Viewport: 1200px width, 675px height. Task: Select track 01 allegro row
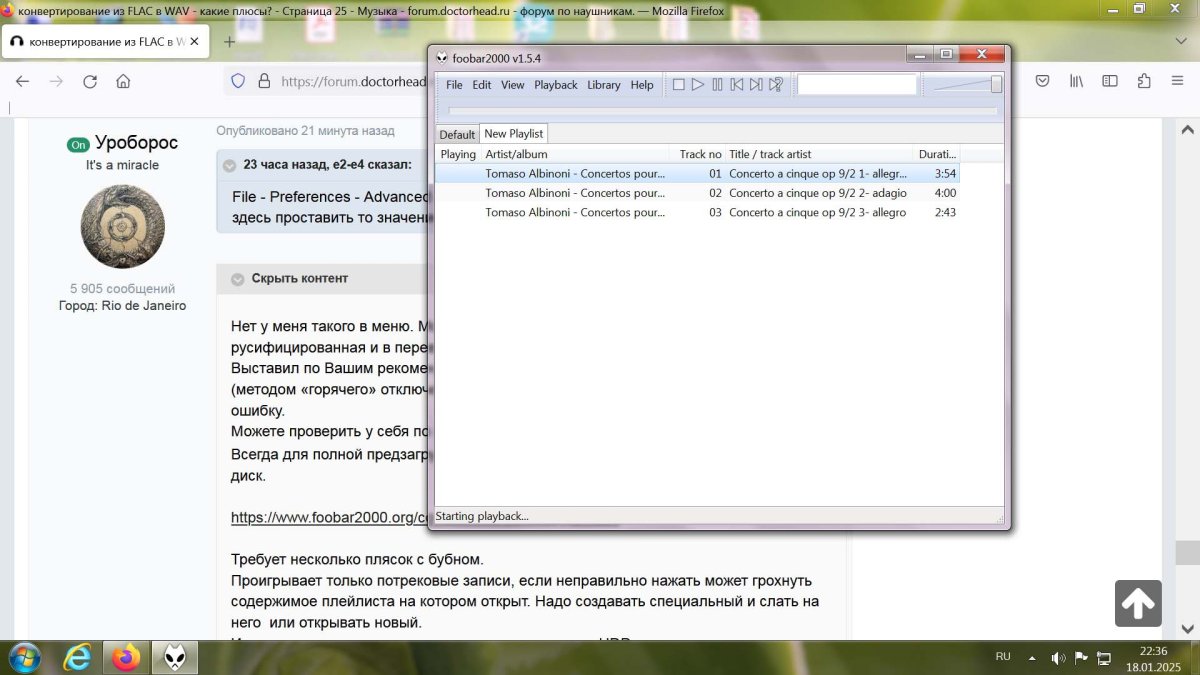point(697,173)
